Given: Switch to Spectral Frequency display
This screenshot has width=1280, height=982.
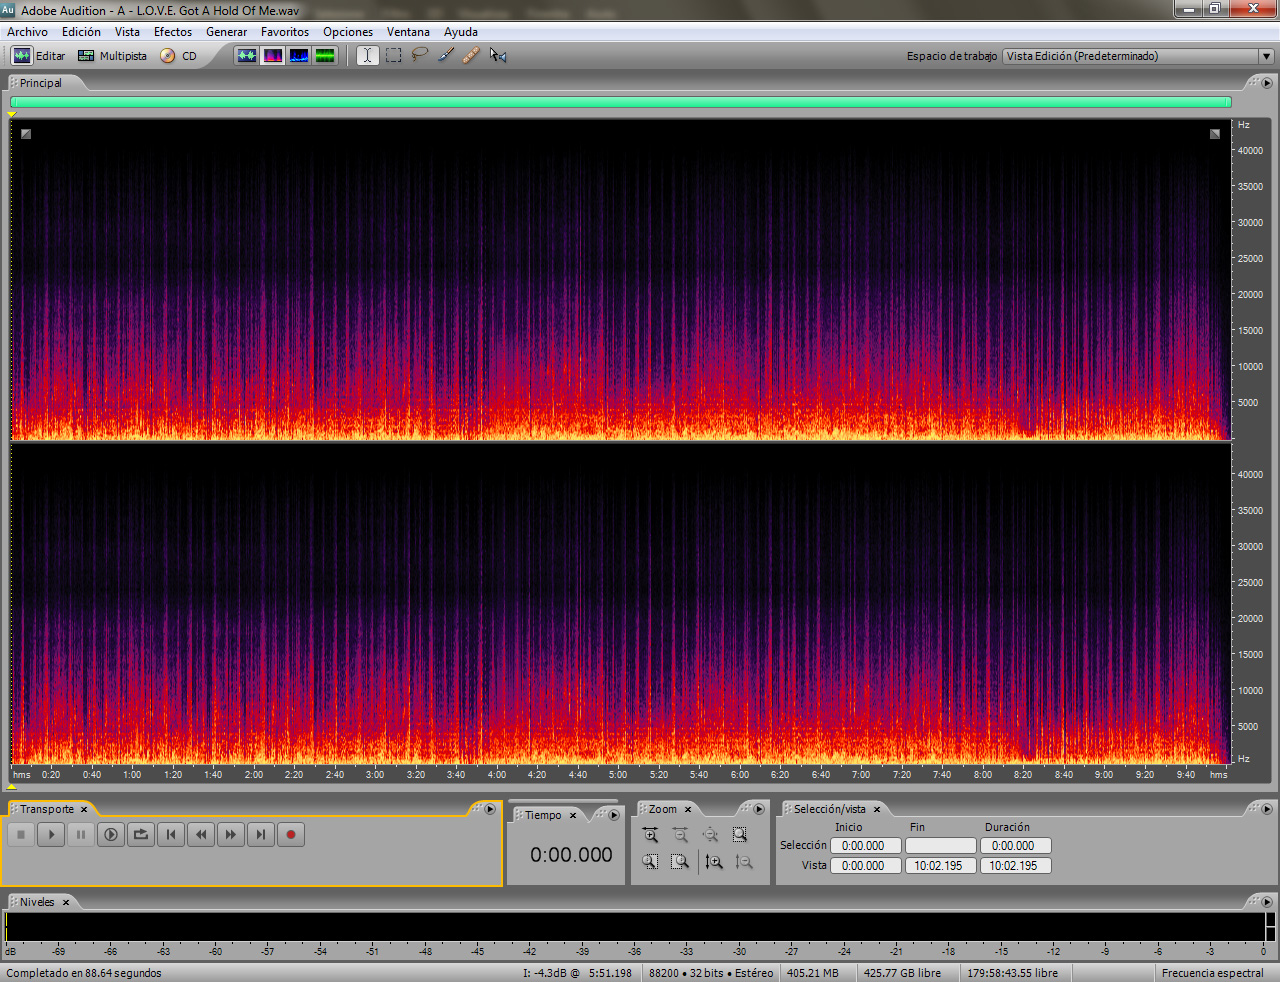Looking at the screenshot, I should [273, 56].
